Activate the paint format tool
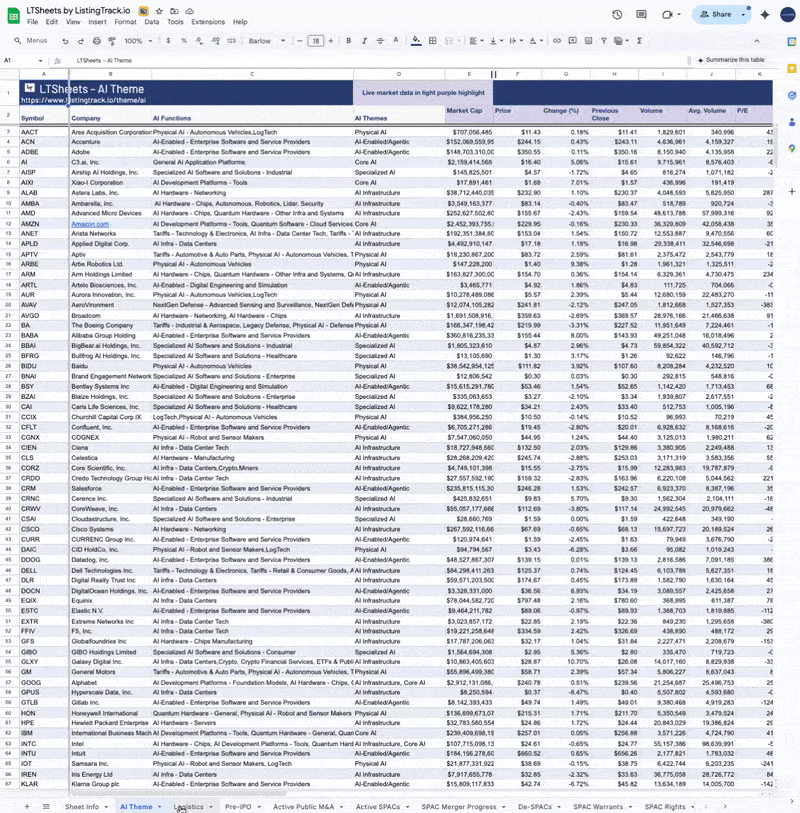 [112, 41]
